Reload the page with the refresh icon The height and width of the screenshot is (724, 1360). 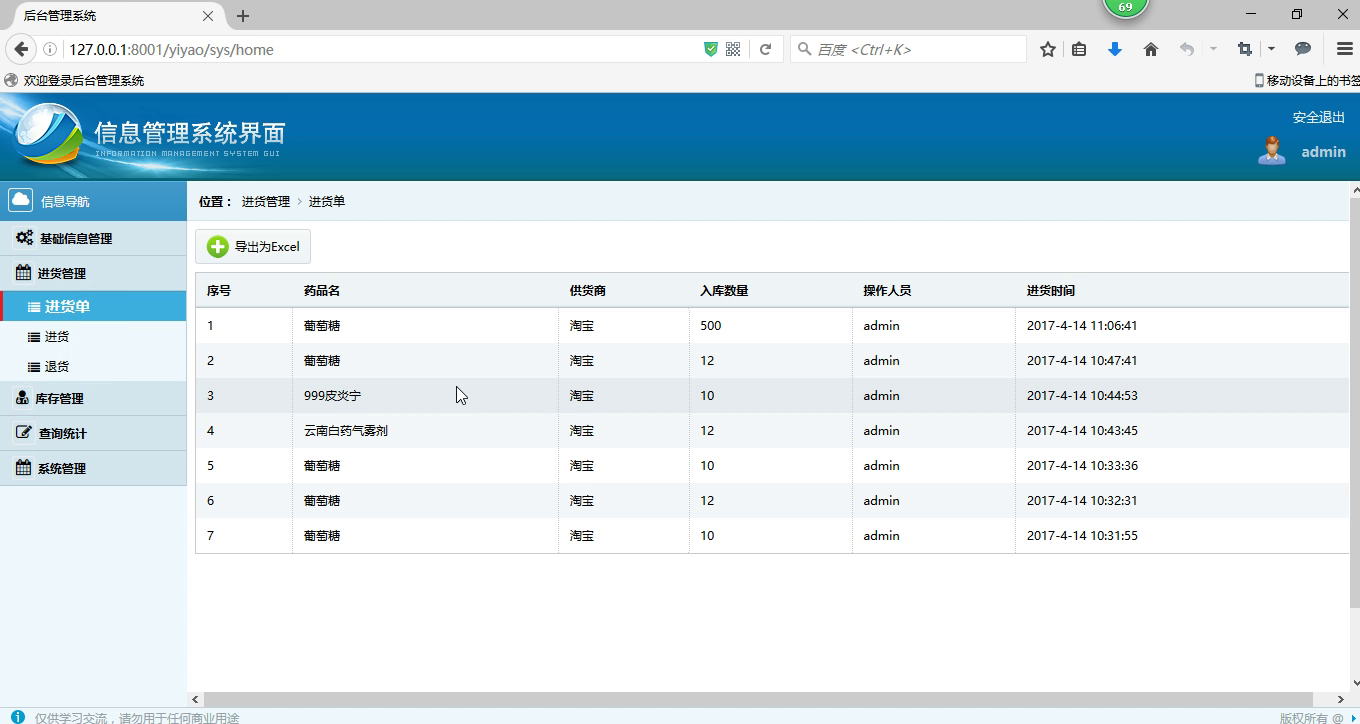pyautogui.click(x=765, y=49)
